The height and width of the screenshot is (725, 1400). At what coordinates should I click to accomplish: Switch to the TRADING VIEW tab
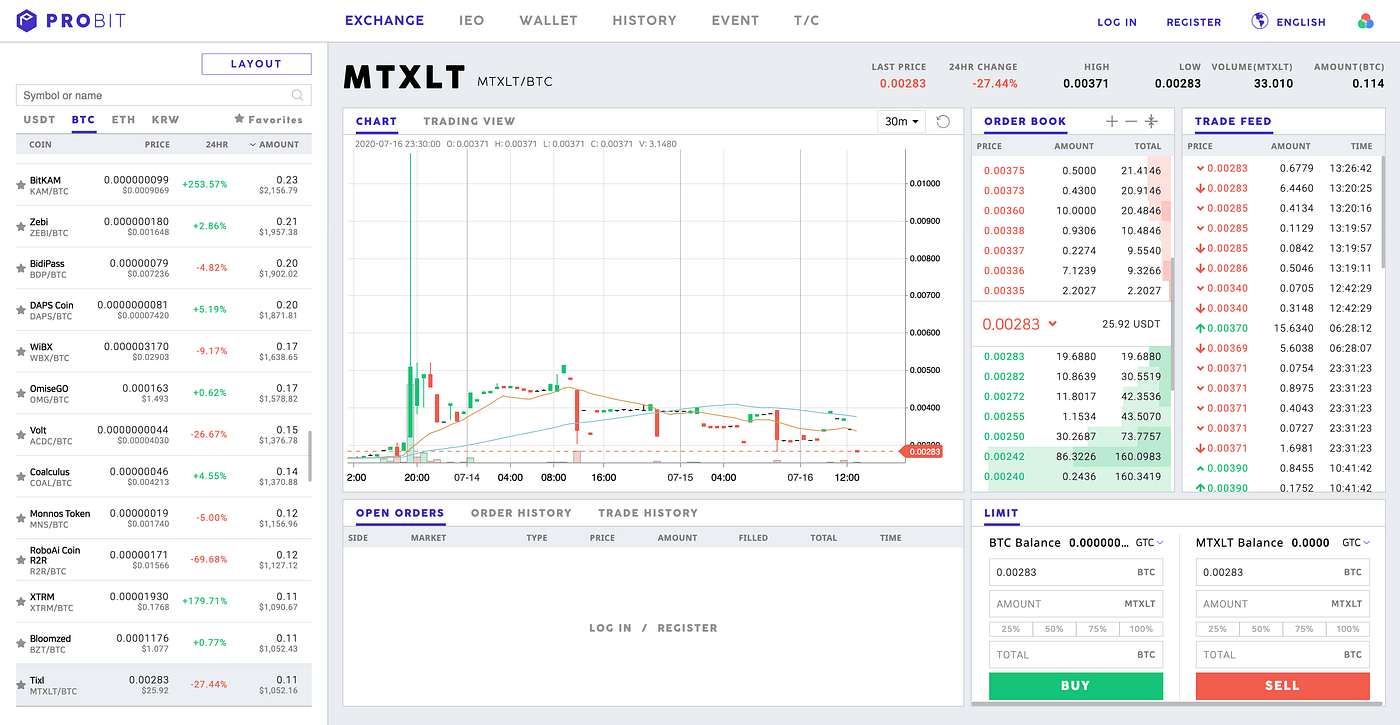pos(469,121)
